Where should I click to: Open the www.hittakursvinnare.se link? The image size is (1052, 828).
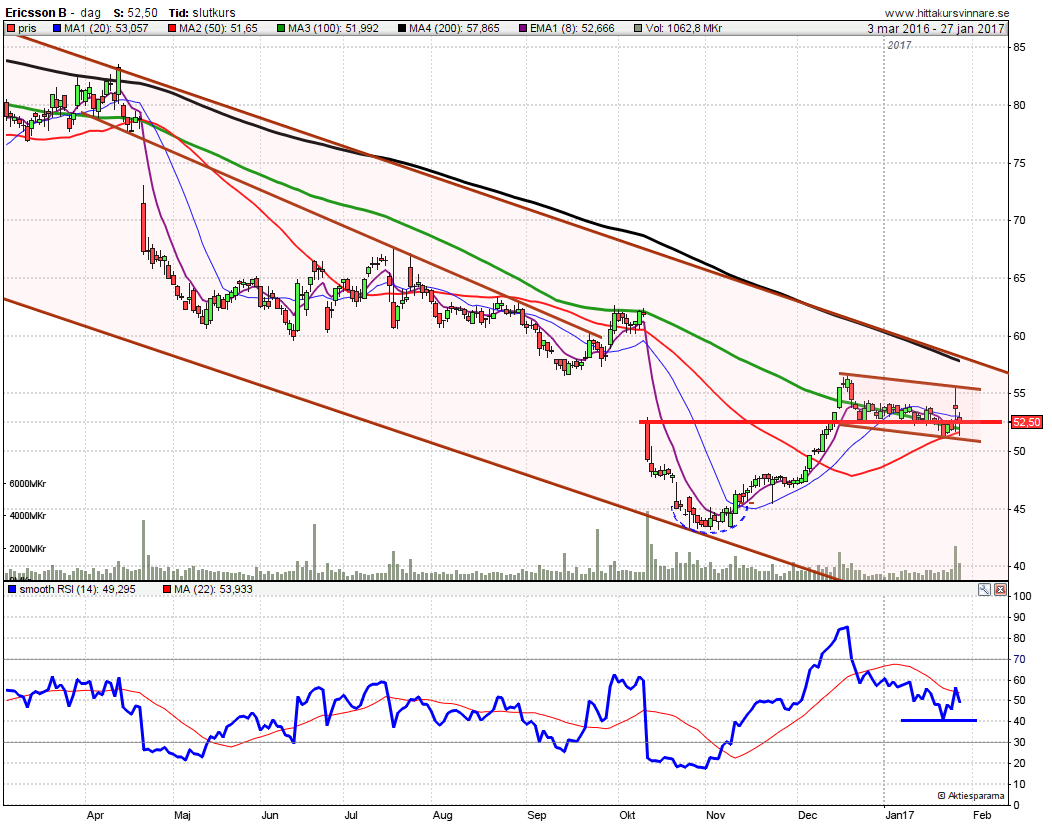pos(947,13)
